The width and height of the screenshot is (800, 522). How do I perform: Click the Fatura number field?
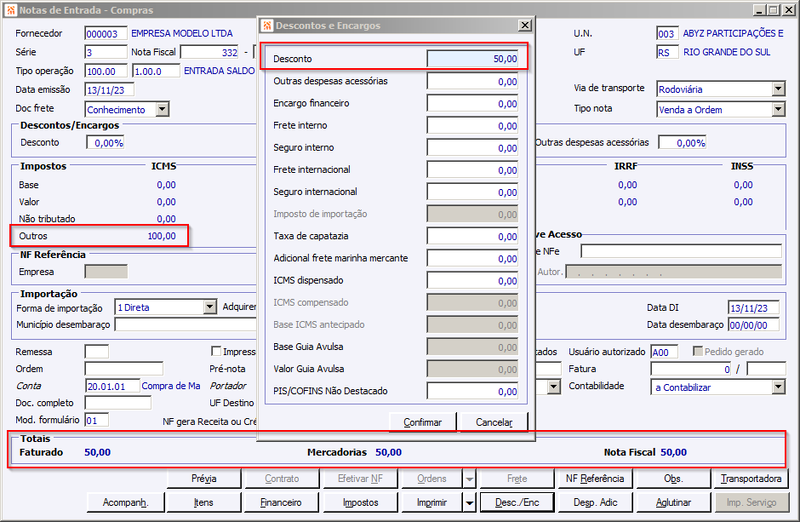pyautogui.click(x=691, y=369)
